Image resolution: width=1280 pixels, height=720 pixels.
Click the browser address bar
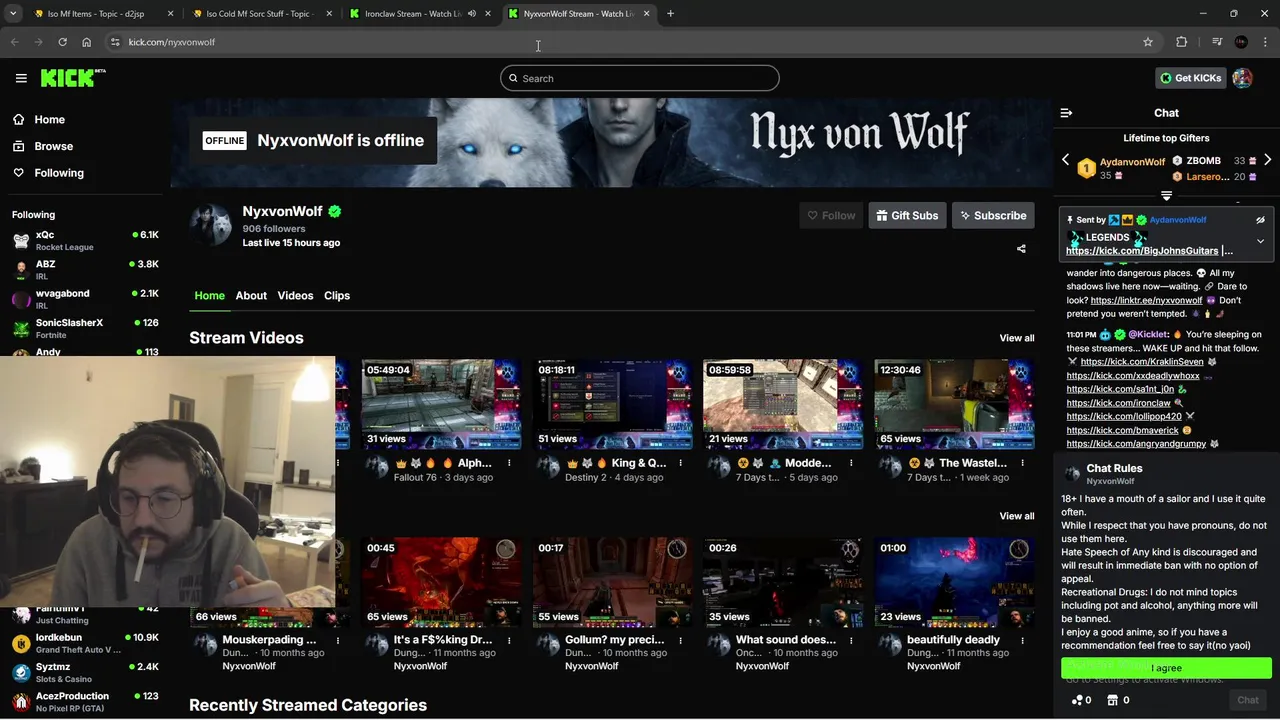[620, 42]
